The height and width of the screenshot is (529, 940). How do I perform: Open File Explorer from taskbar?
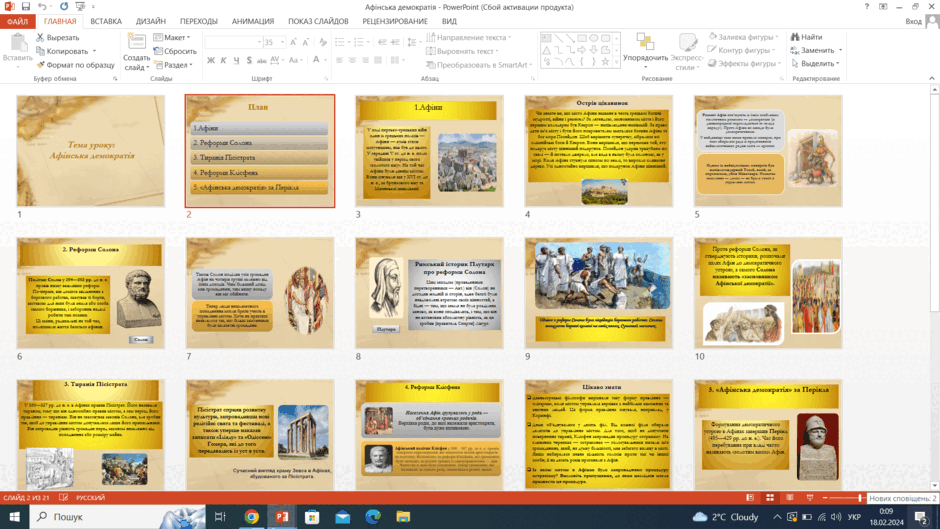403,516
